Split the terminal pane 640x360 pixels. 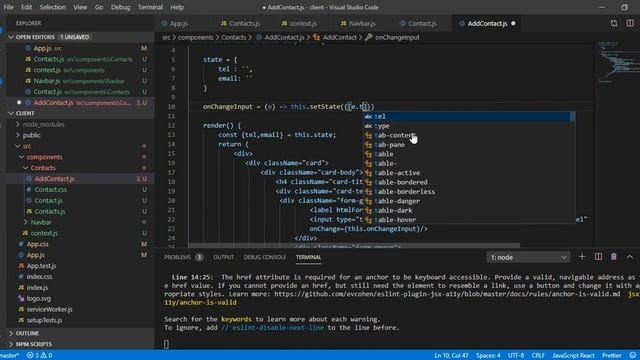598,257
